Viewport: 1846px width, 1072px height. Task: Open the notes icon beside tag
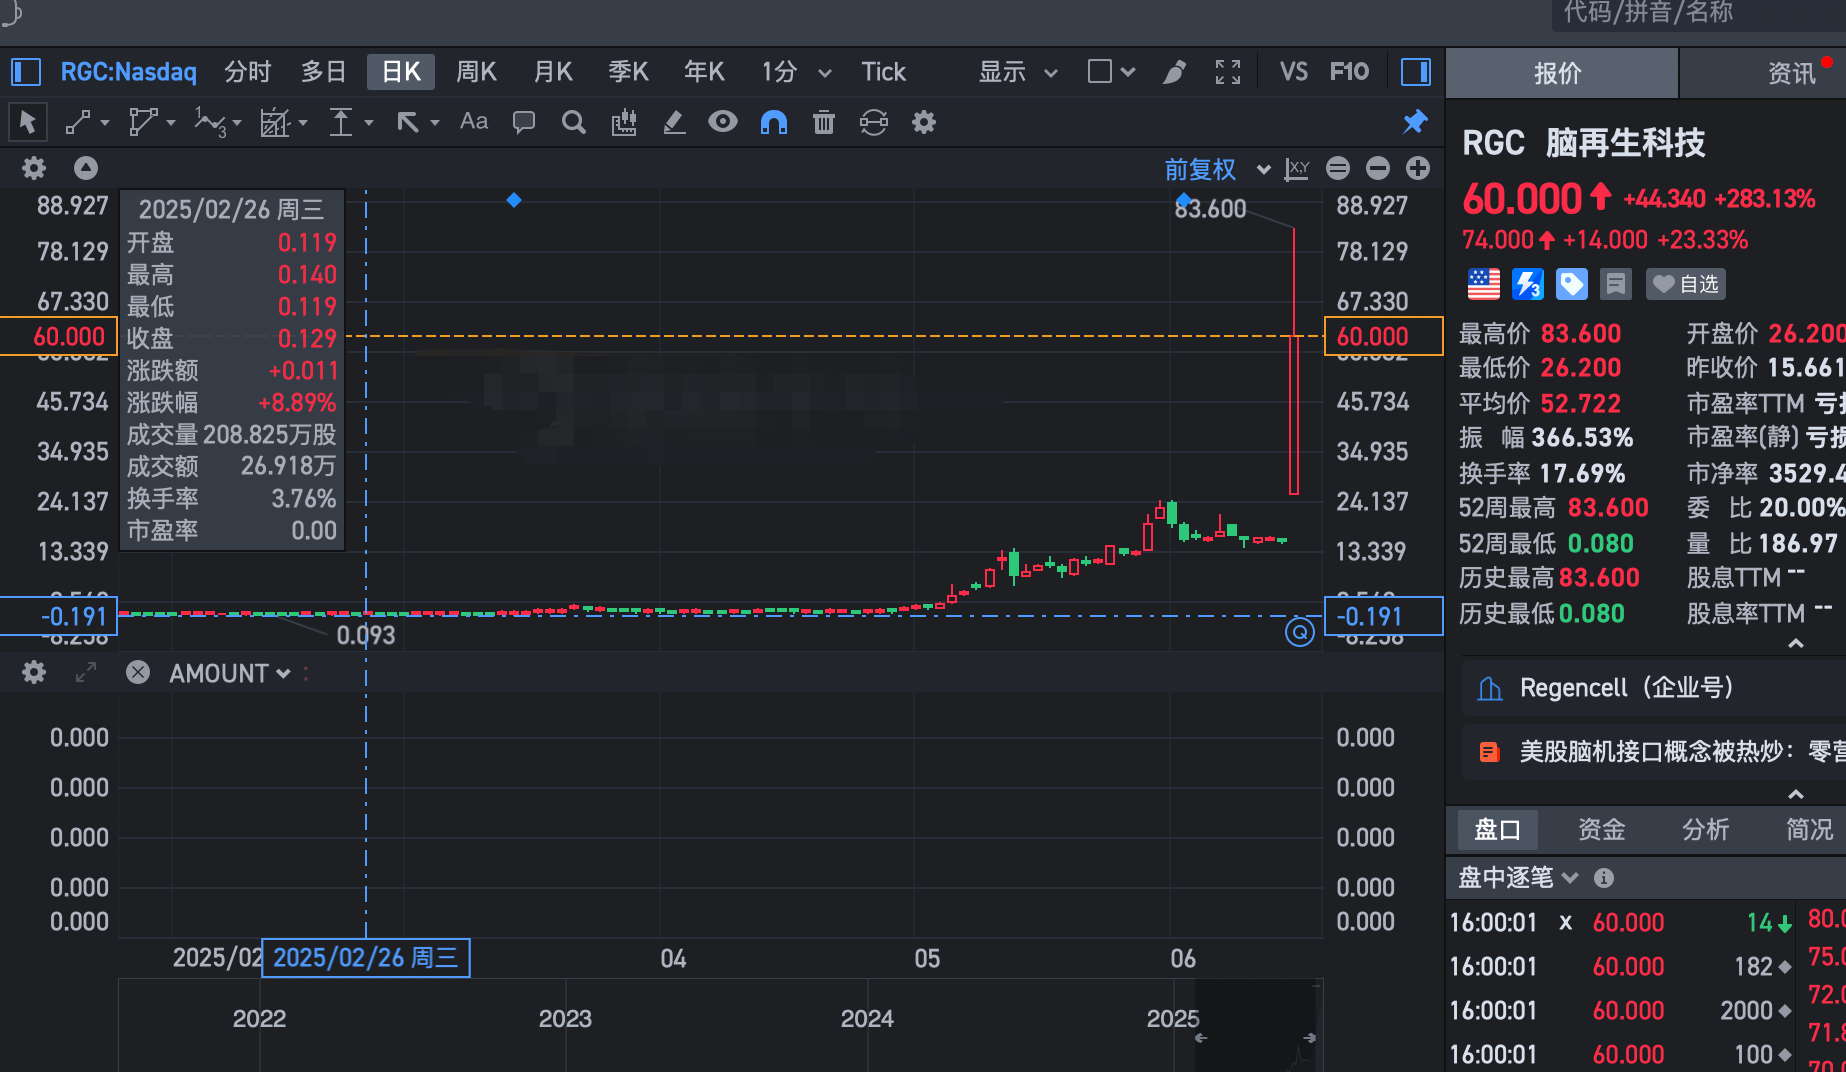pyautogui.click(x=1615, y=284)
